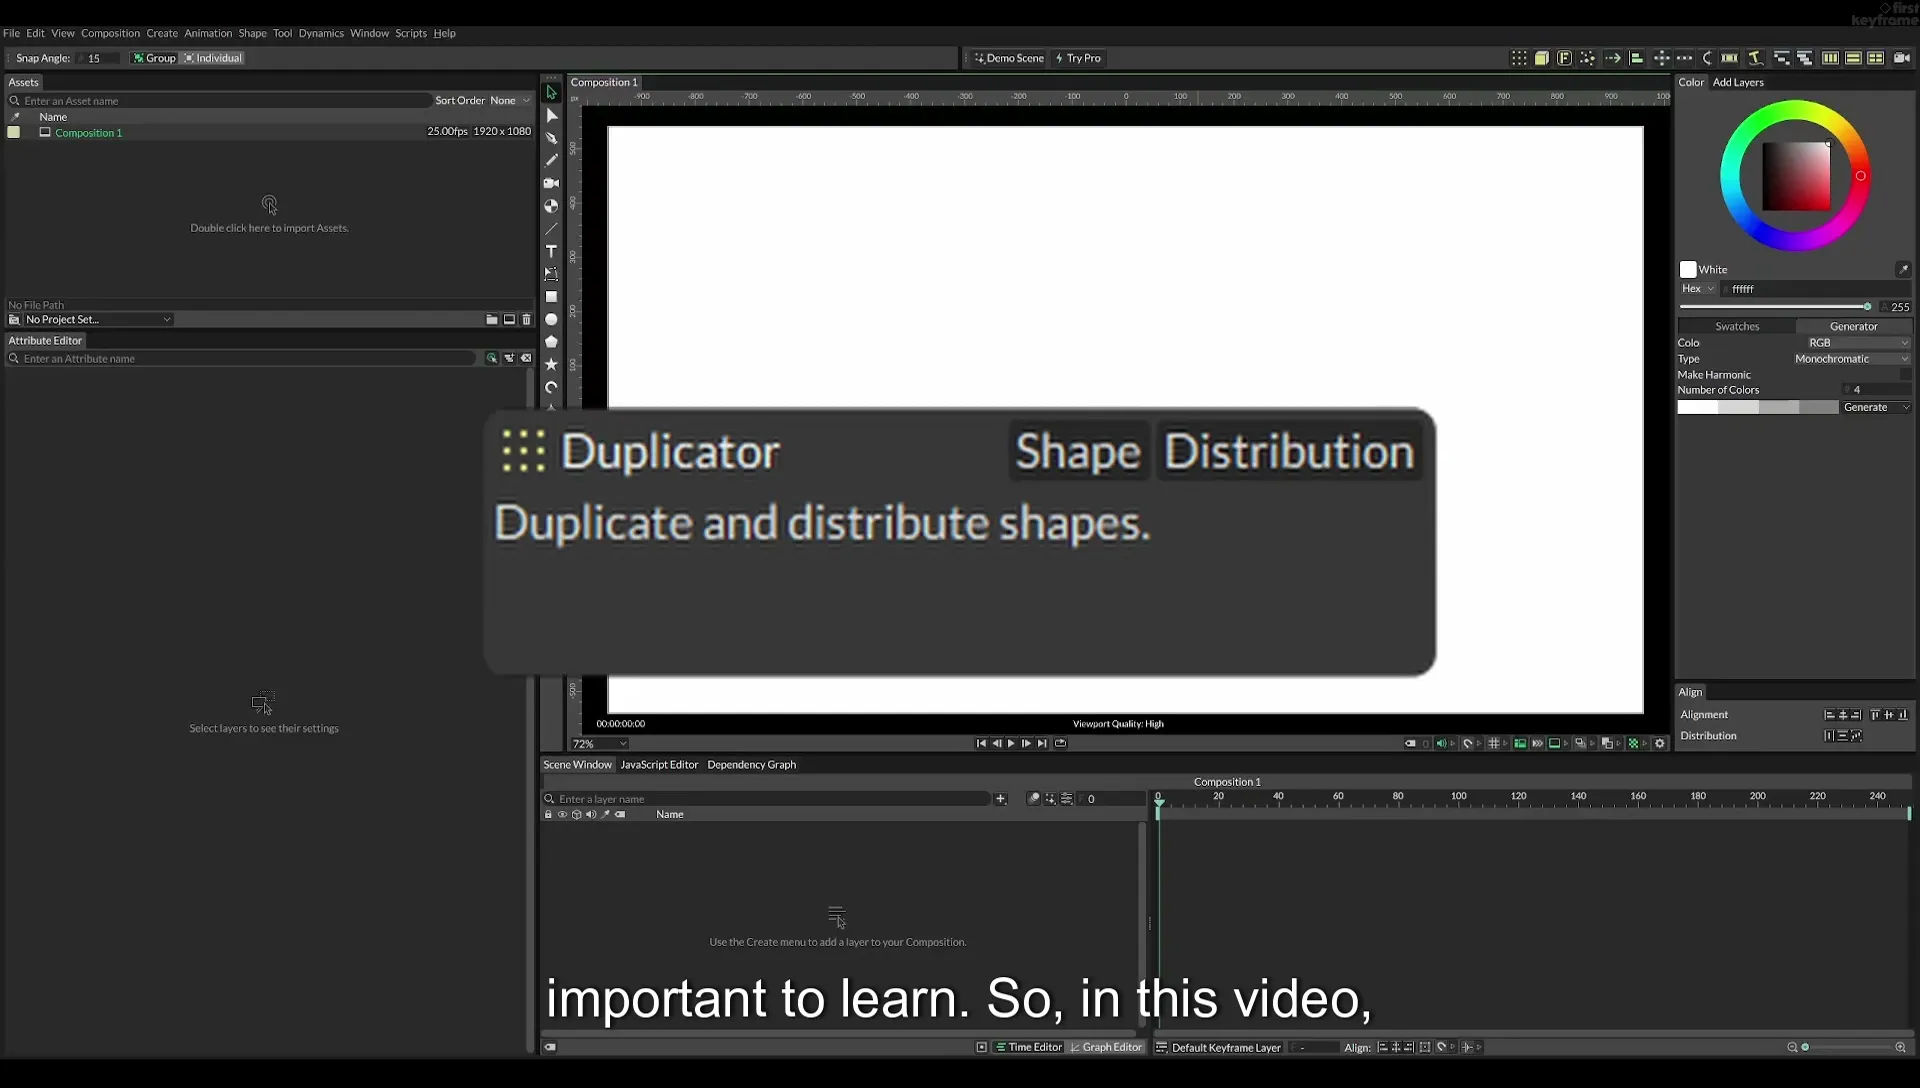Click the render camera icon at top right
The height and width of the screenshot is (1088, 1920).
coord(1903,58)
